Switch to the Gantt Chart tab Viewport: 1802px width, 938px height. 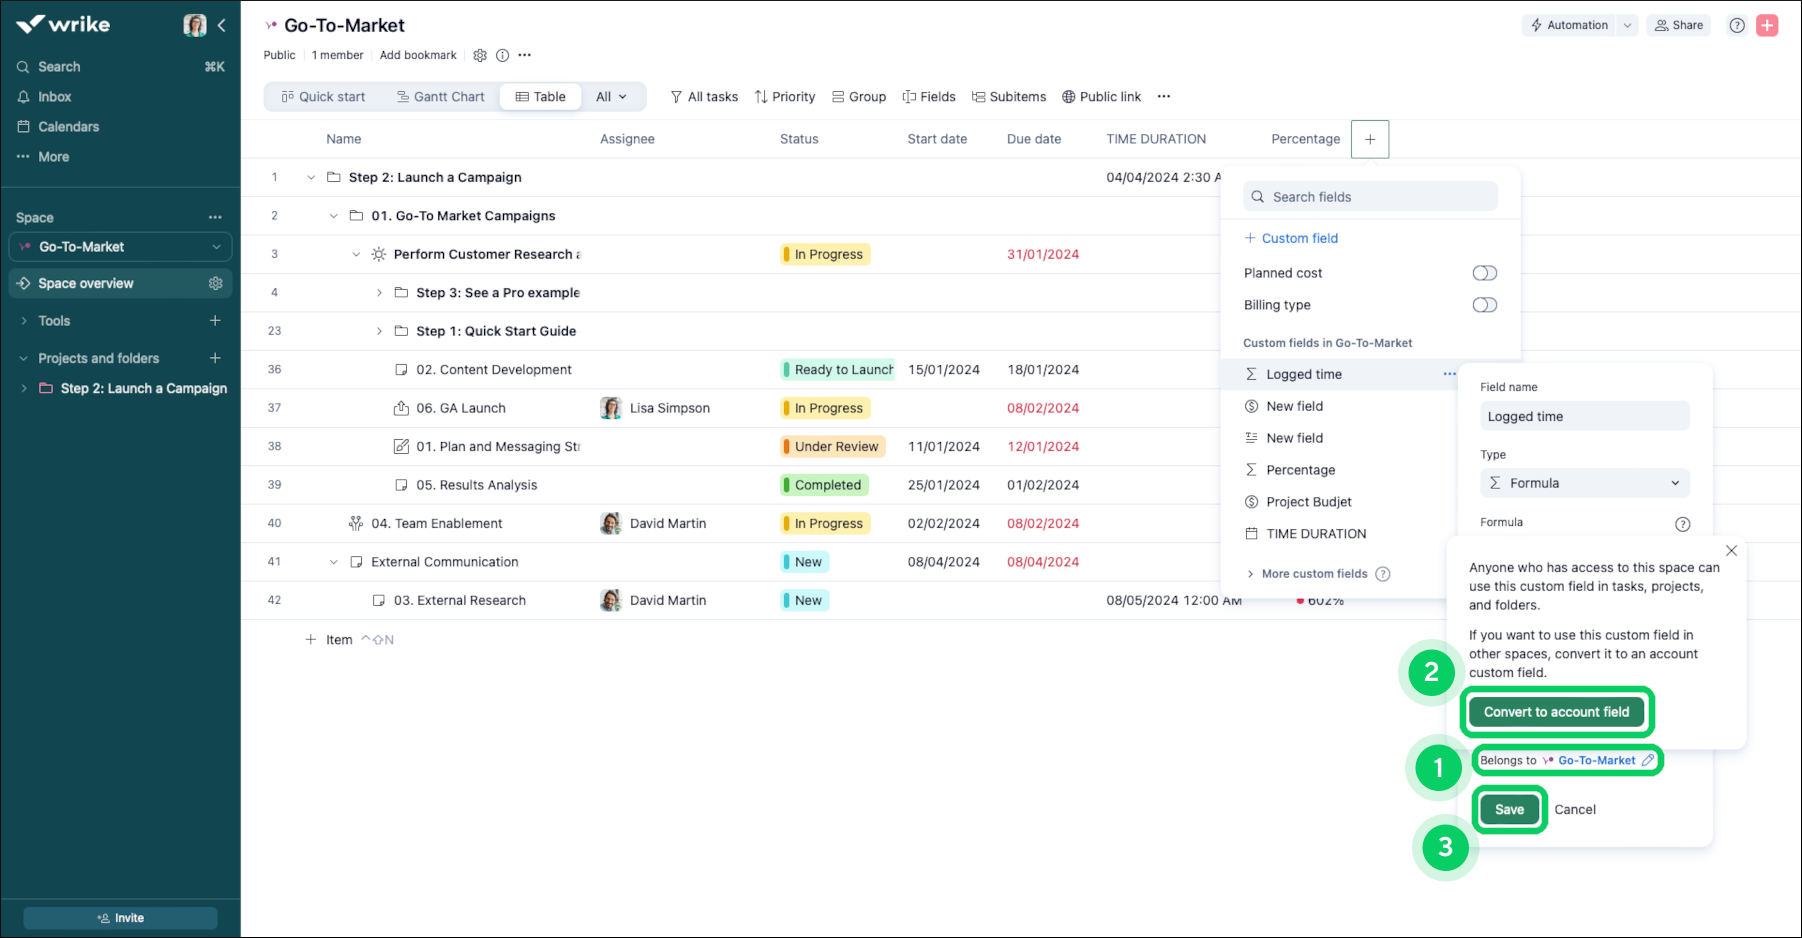tap(440, 97)
